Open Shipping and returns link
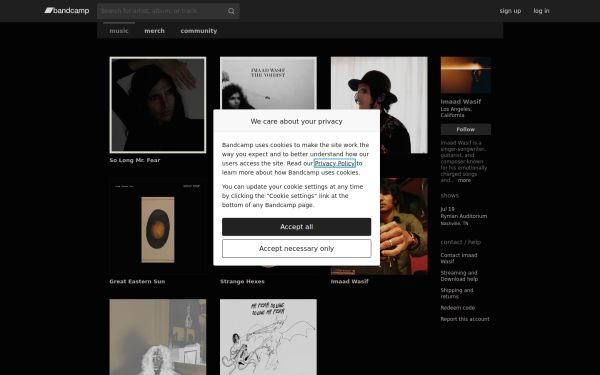The height and width of the screenshot is (375, 600). pyautogui.click(x=457, y=293)
